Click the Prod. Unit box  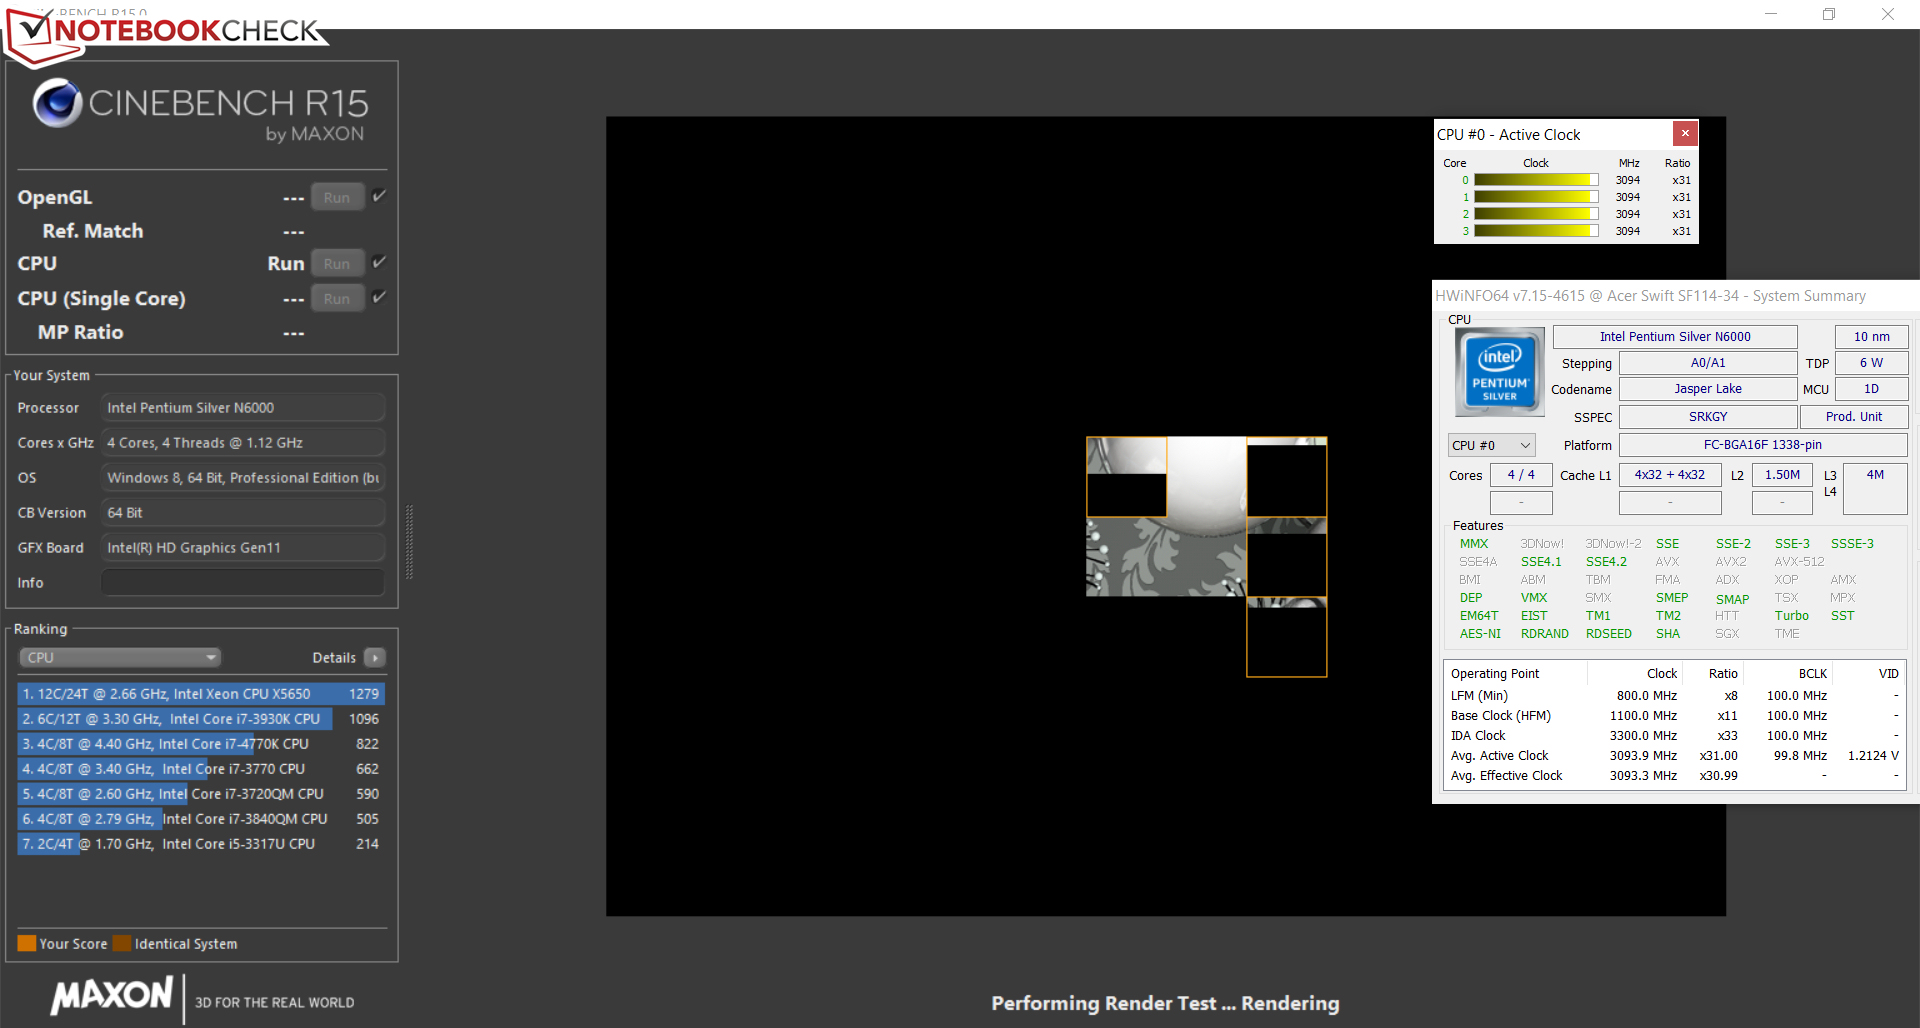1854,417
